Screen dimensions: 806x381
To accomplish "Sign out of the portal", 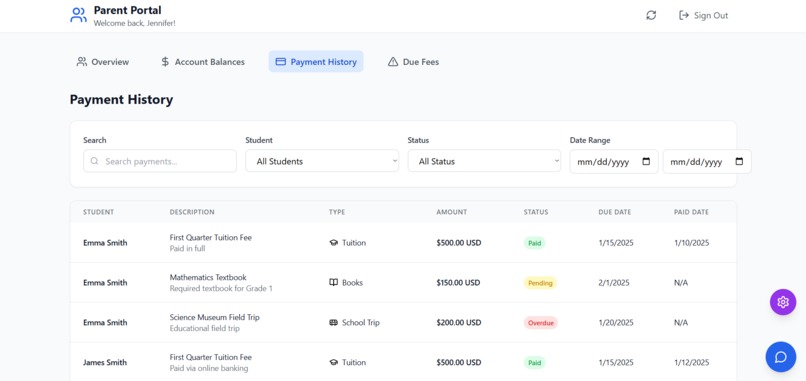I will (x=703, y=15).
